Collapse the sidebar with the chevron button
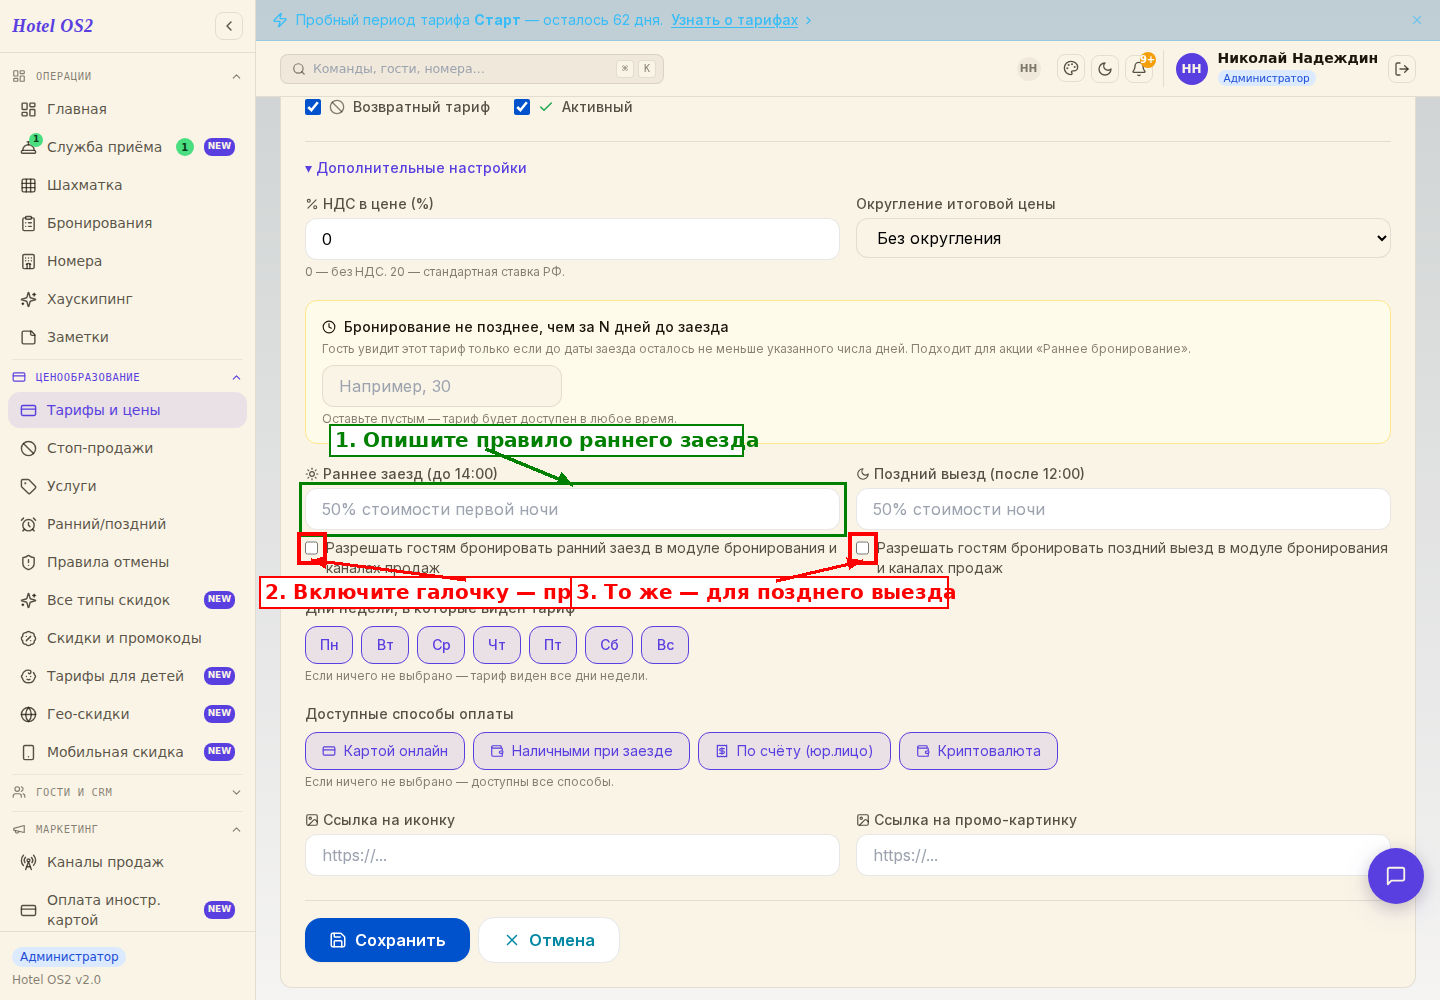Screen dimensions: 1440x1000 229,26
